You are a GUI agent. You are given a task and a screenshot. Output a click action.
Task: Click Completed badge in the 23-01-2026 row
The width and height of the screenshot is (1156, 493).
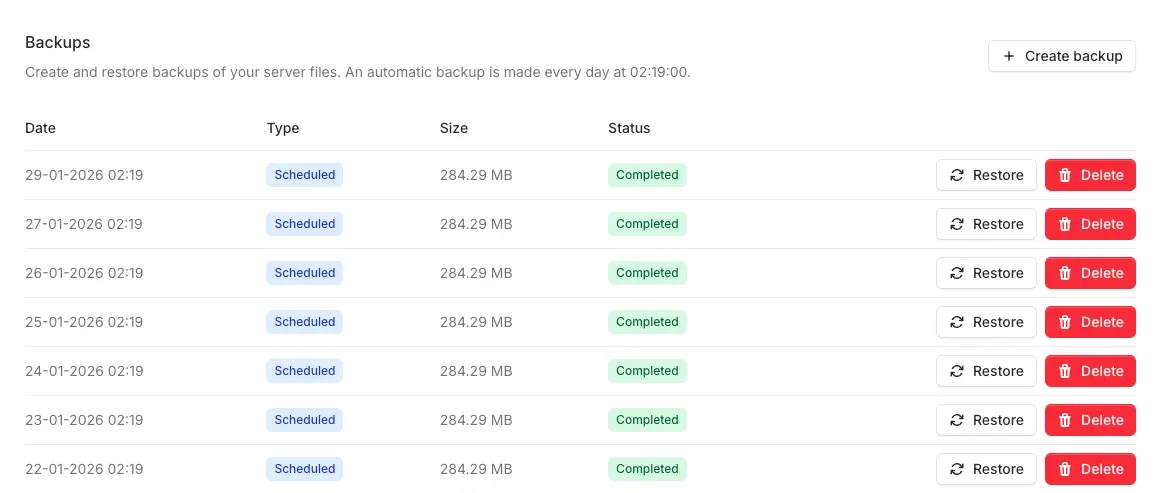[x=647, y=420]
